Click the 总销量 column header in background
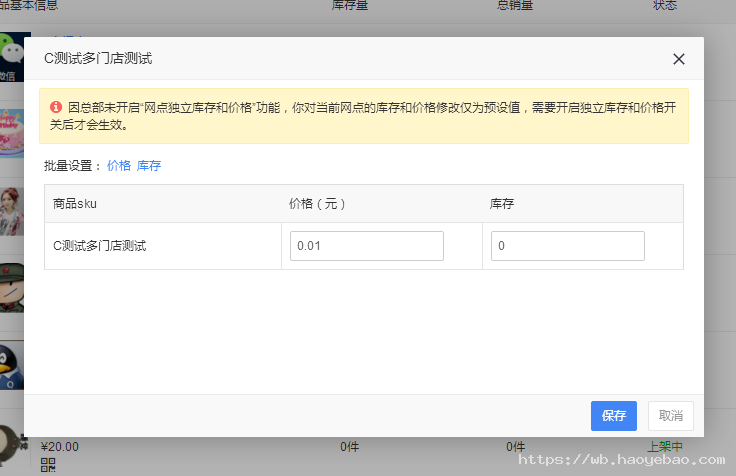The width and height of the screenshot is (736, 476). [x=515, y=6]
